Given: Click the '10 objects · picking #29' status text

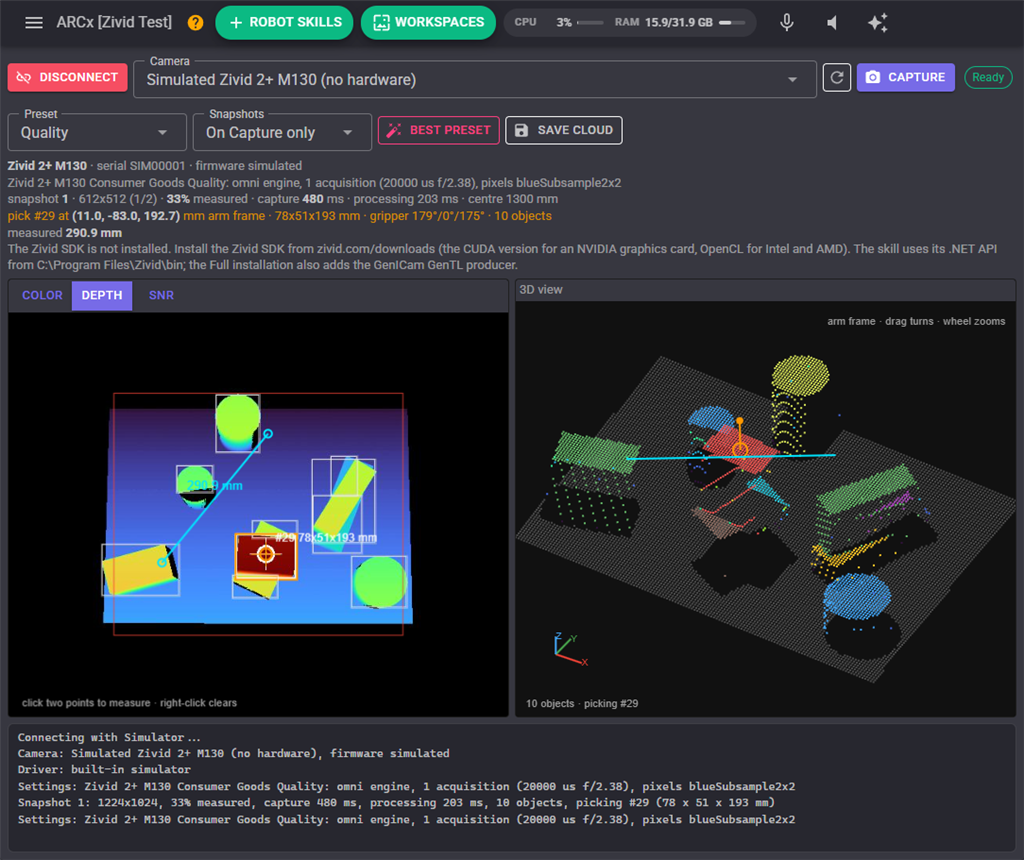Looking at the screenshot, I should 582,703.
